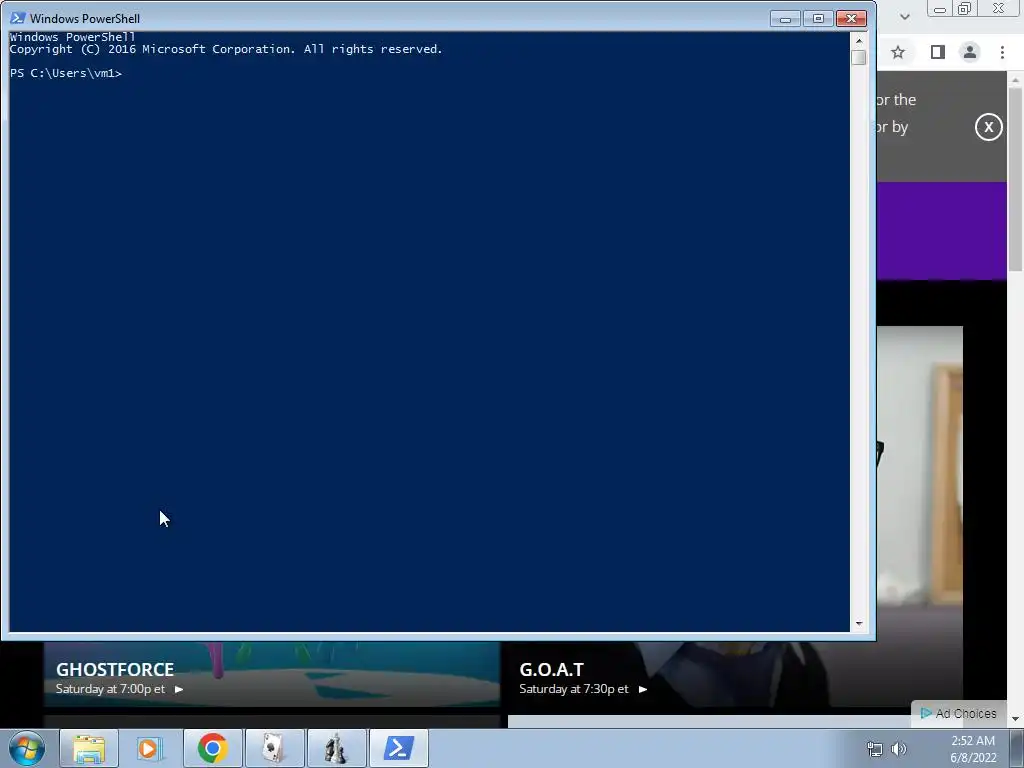
Task: Click PowerShell scrollbar down arrow
Action: point(859,624)
